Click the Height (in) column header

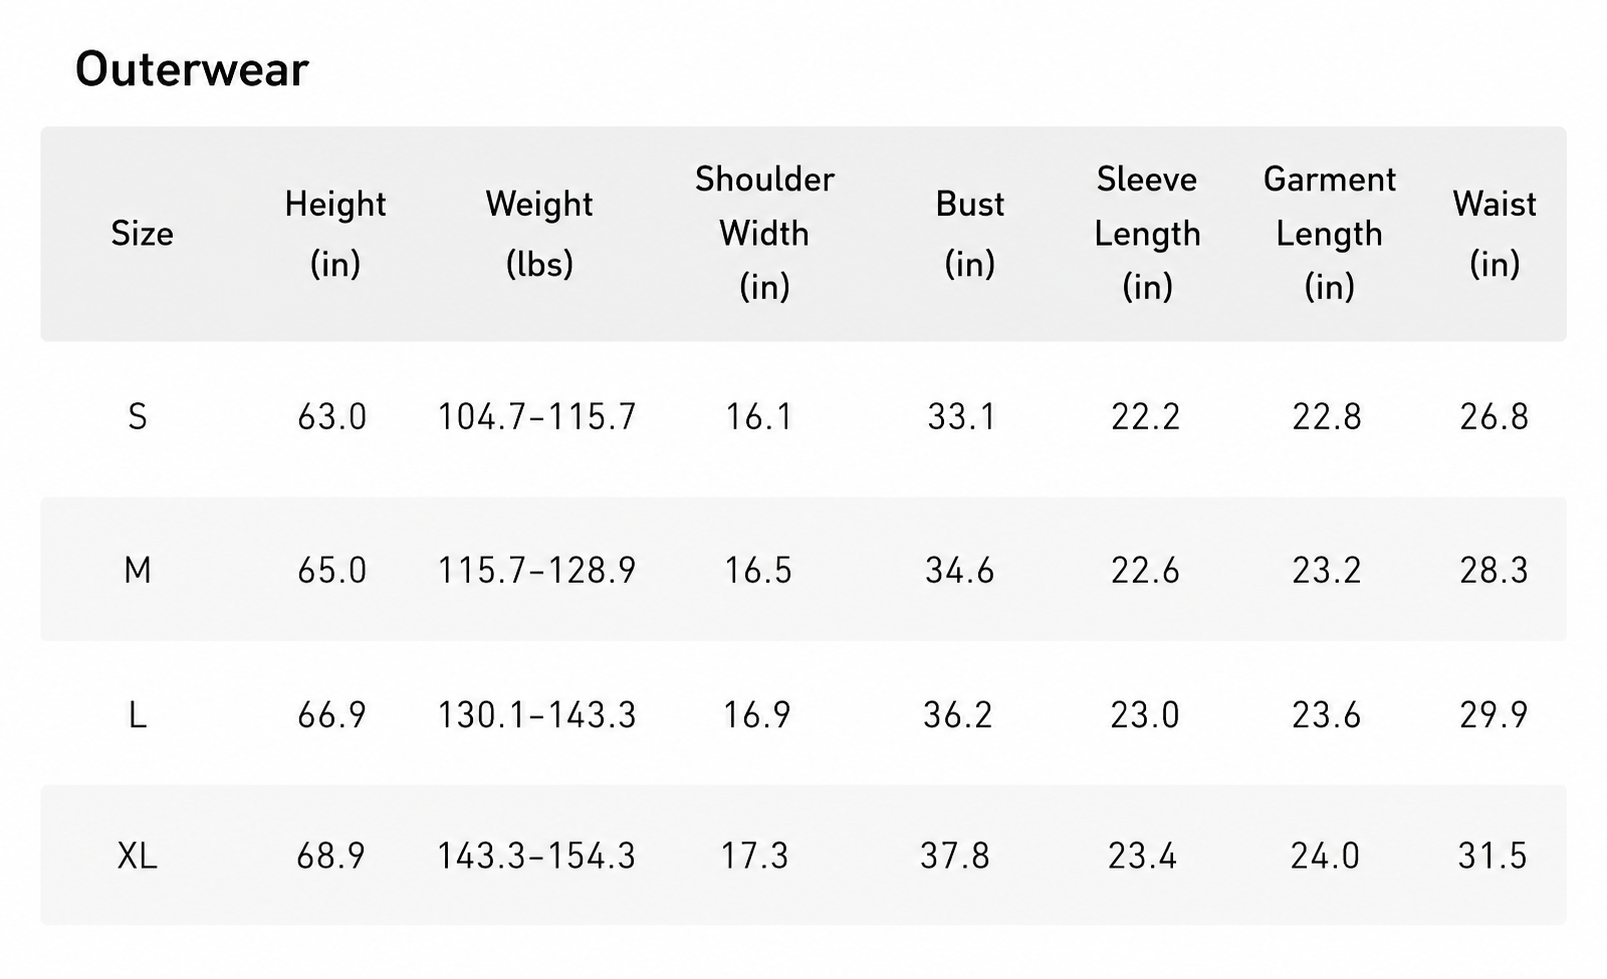coord(335,233)
